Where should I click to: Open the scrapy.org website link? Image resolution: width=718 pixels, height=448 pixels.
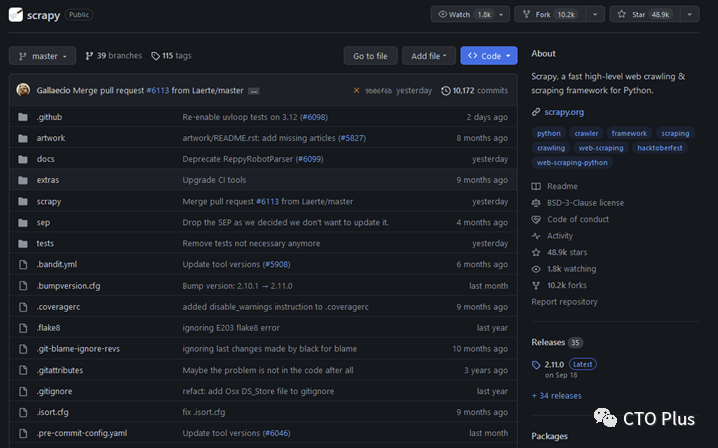point(564,112)
